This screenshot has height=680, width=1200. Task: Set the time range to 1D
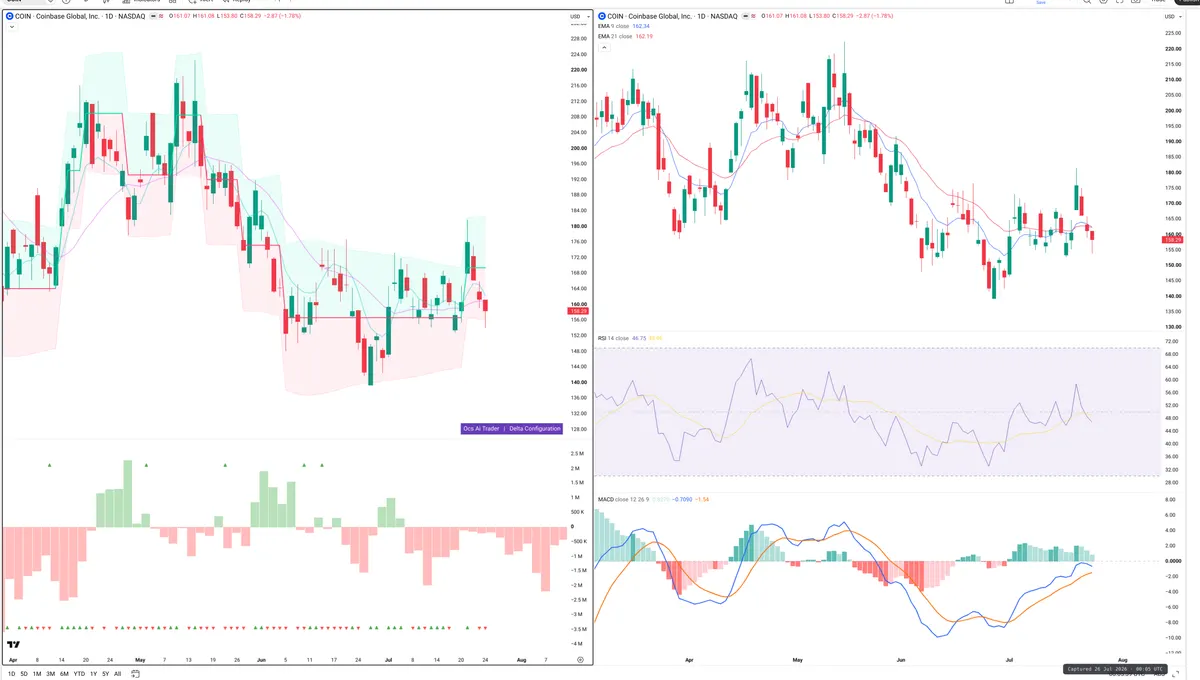point(11,674)
